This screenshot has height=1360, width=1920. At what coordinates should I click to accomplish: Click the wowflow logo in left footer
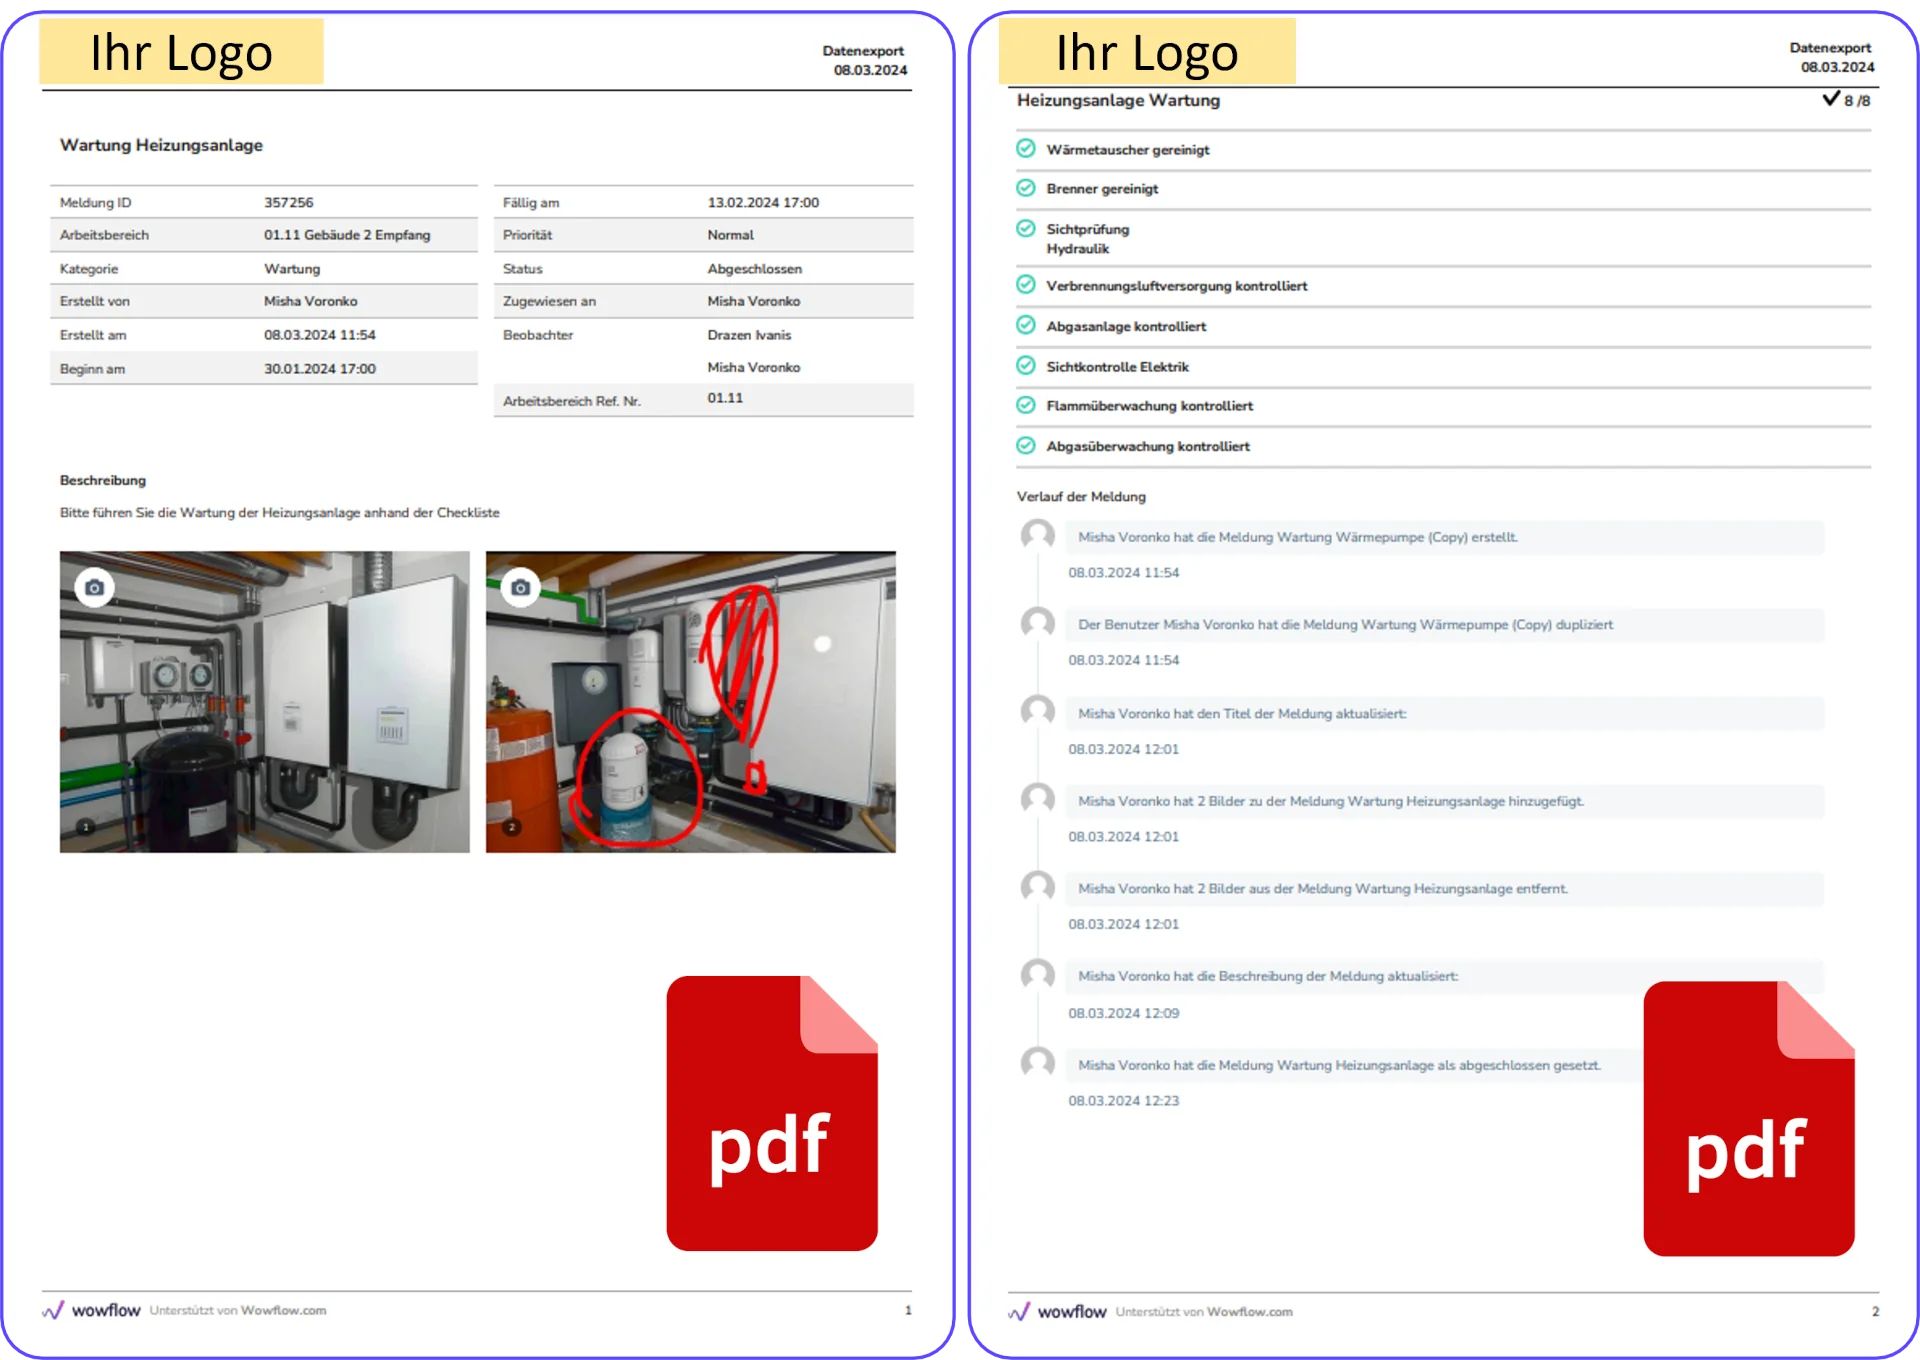[91, 1310]
